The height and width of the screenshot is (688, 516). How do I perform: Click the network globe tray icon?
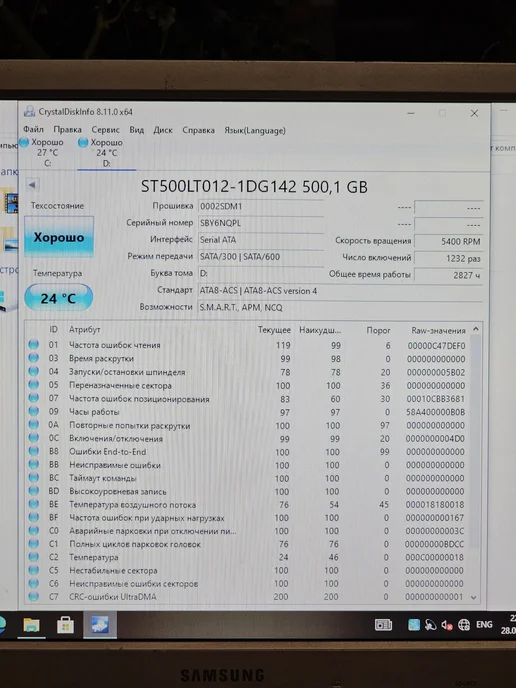point(464,625)
